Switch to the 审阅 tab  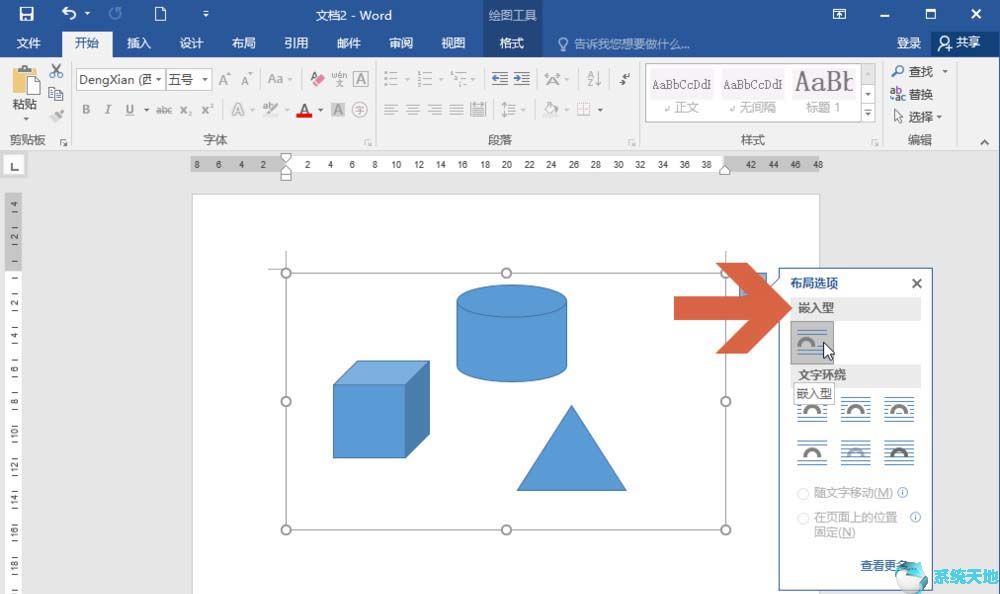point(401,43)
